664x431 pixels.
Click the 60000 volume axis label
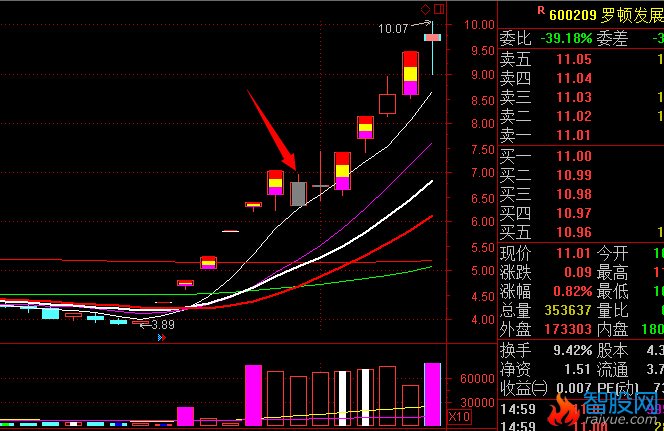coord(477,379)
